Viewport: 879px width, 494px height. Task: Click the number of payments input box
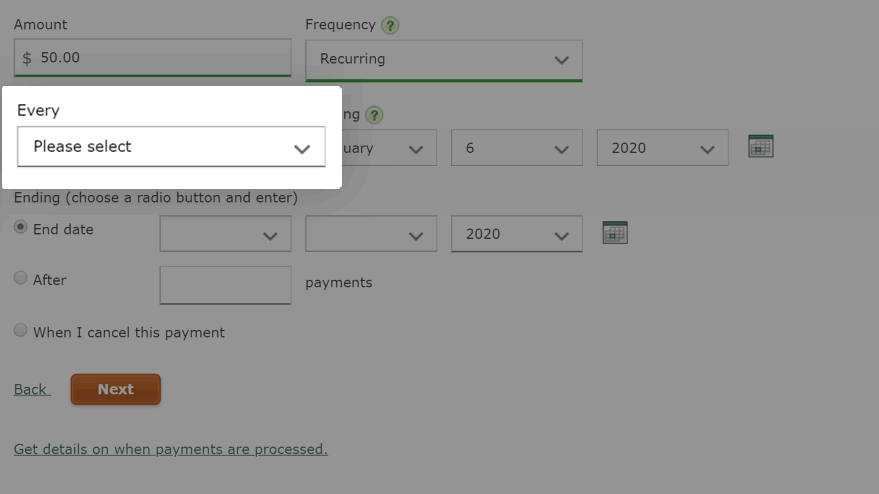coord(225,285)
